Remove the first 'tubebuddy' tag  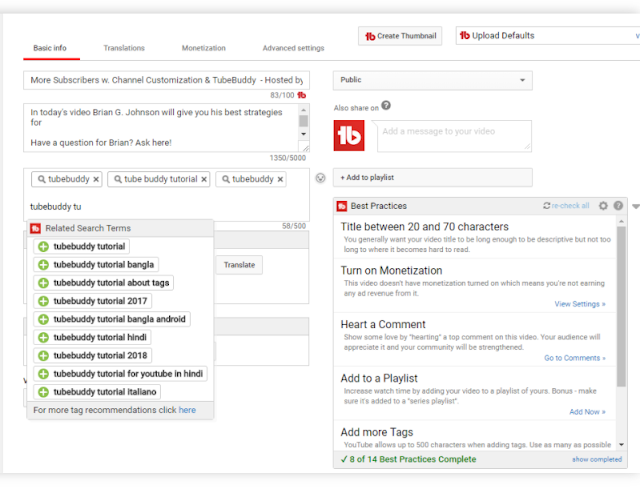[96, 180]
